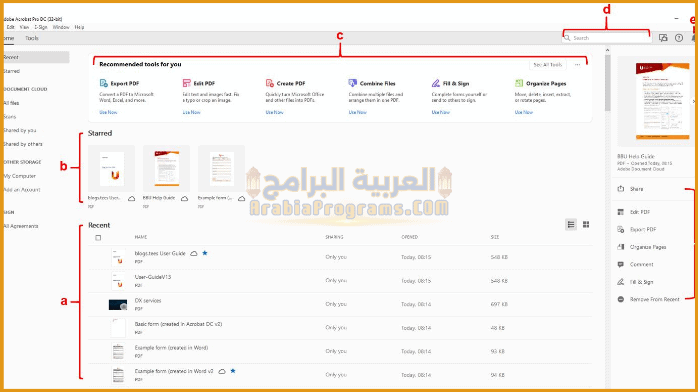This screenshot has height=392, width=698.
Task: Open the help question mark icon
Action: tap(679, 38)
